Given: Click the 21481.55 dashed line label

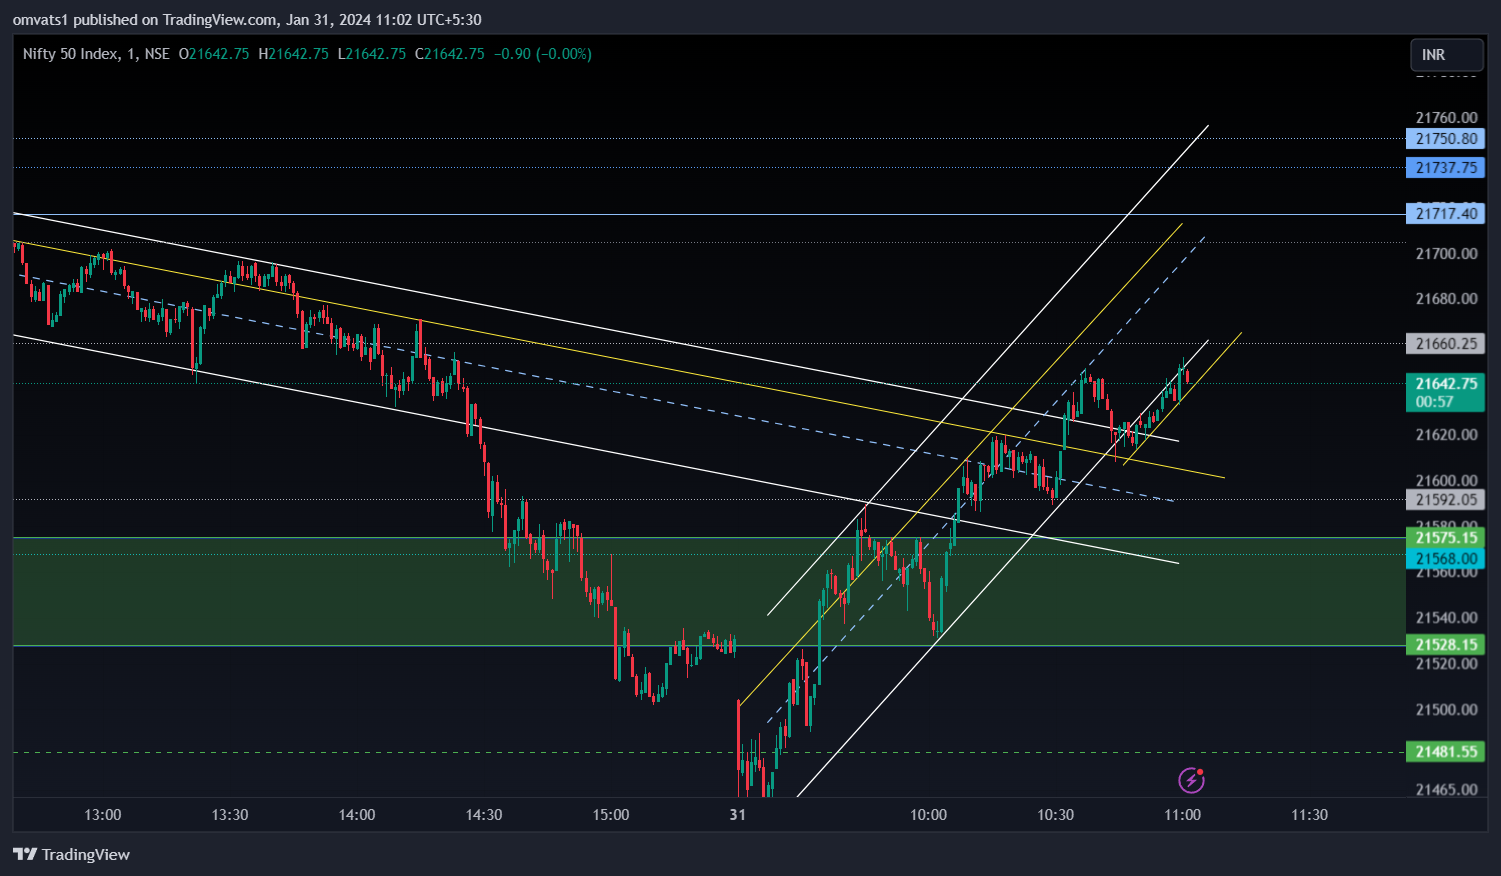Looking at the screenshot, I should [x=1446, y=751].
